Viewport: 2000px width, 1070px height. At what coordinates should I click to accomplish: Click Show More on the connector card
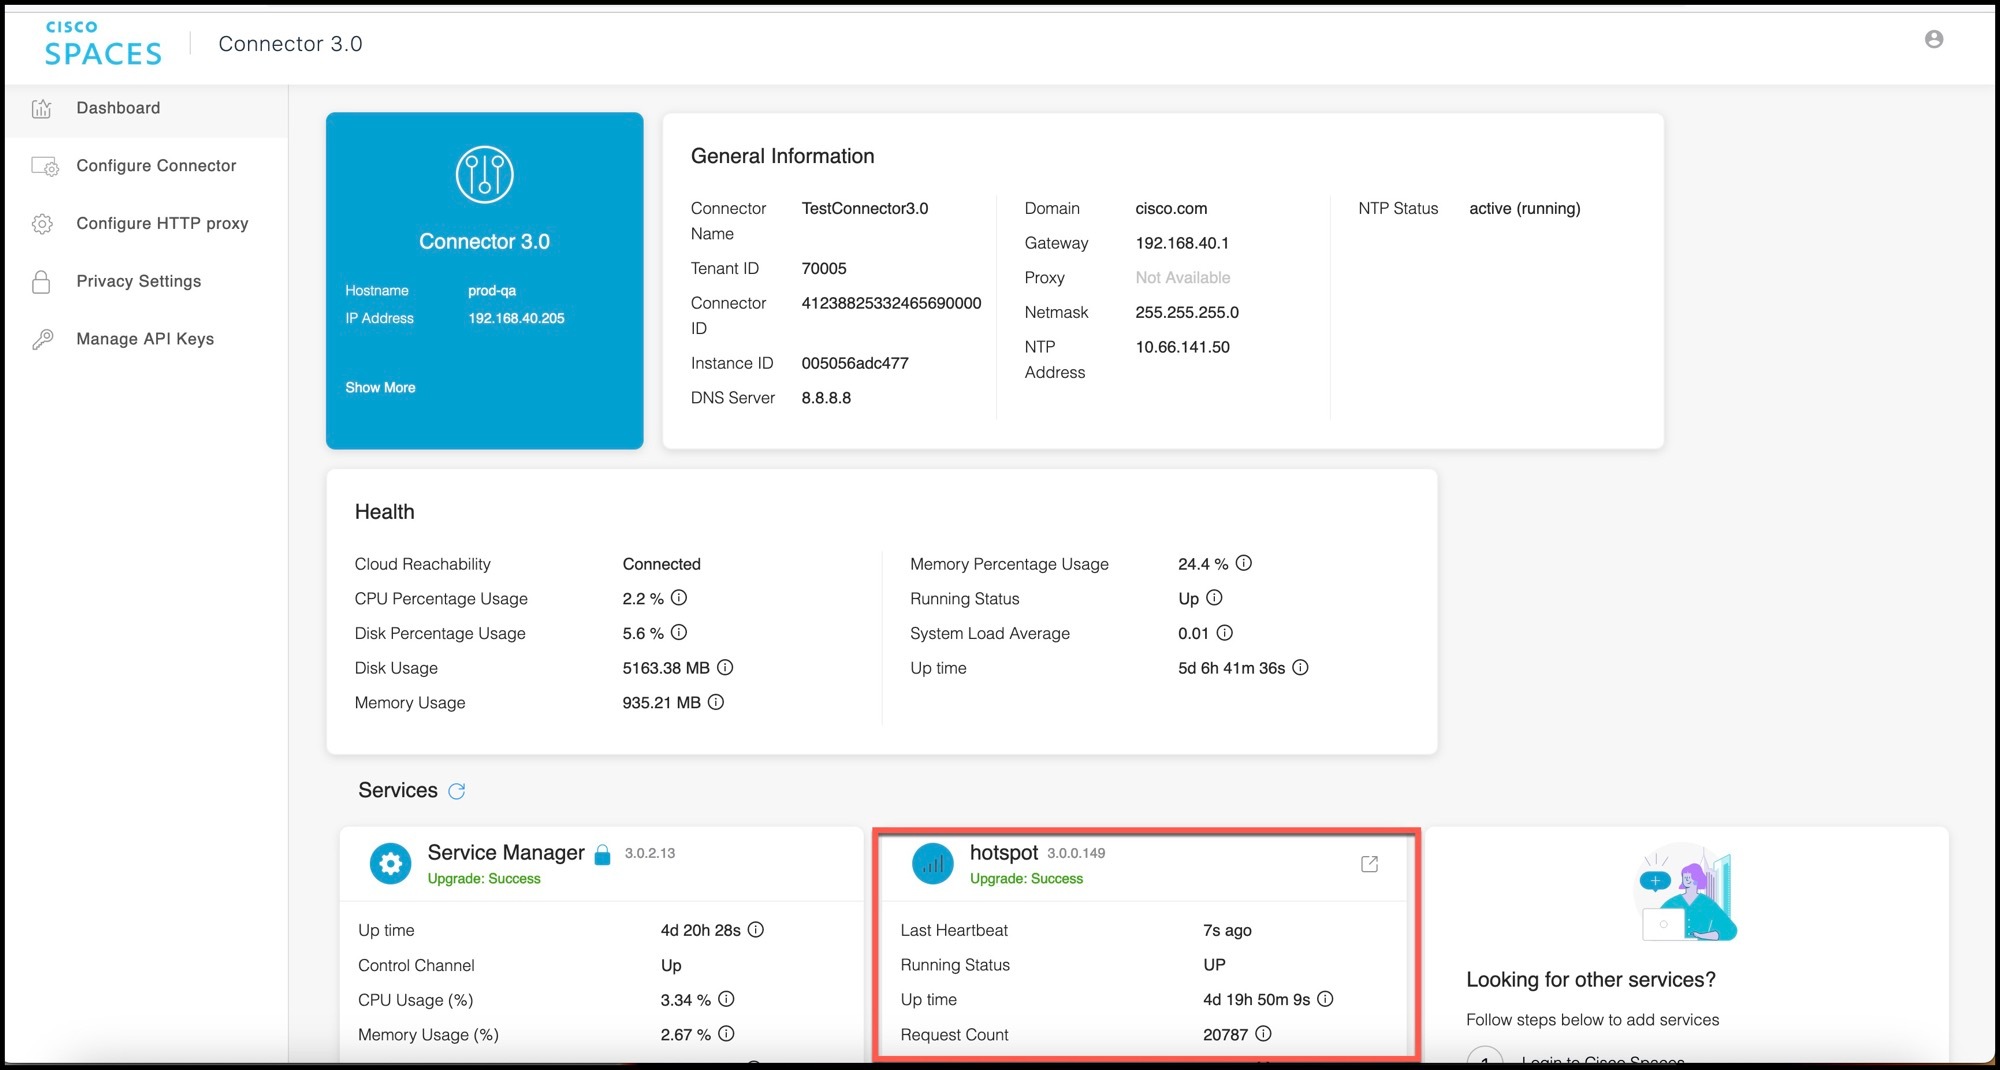pyautogui.click(x=380, y=387)
